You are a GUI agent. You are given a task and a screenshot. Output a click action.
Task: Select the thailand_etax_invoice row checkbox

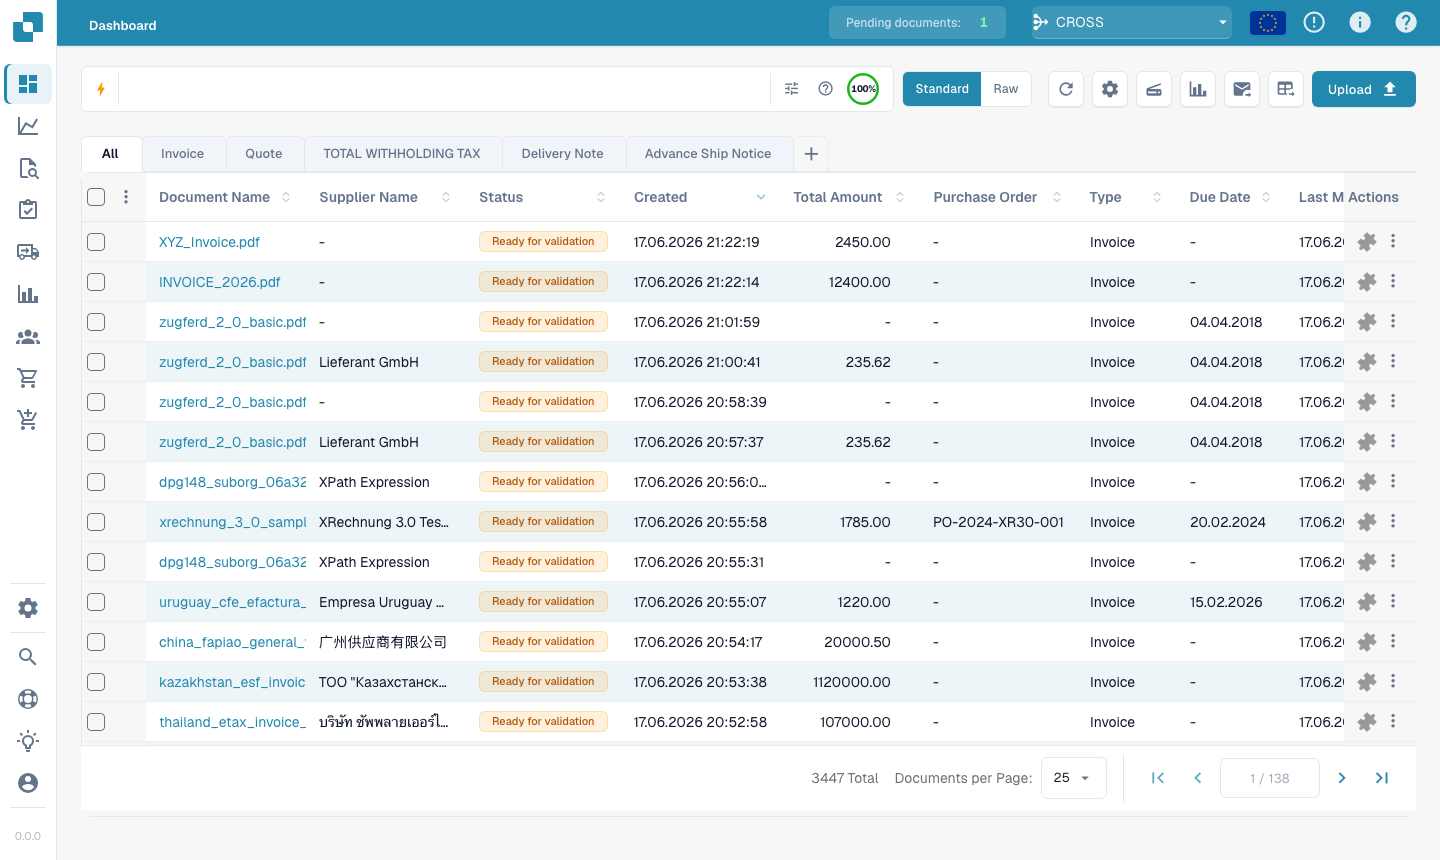96,722
